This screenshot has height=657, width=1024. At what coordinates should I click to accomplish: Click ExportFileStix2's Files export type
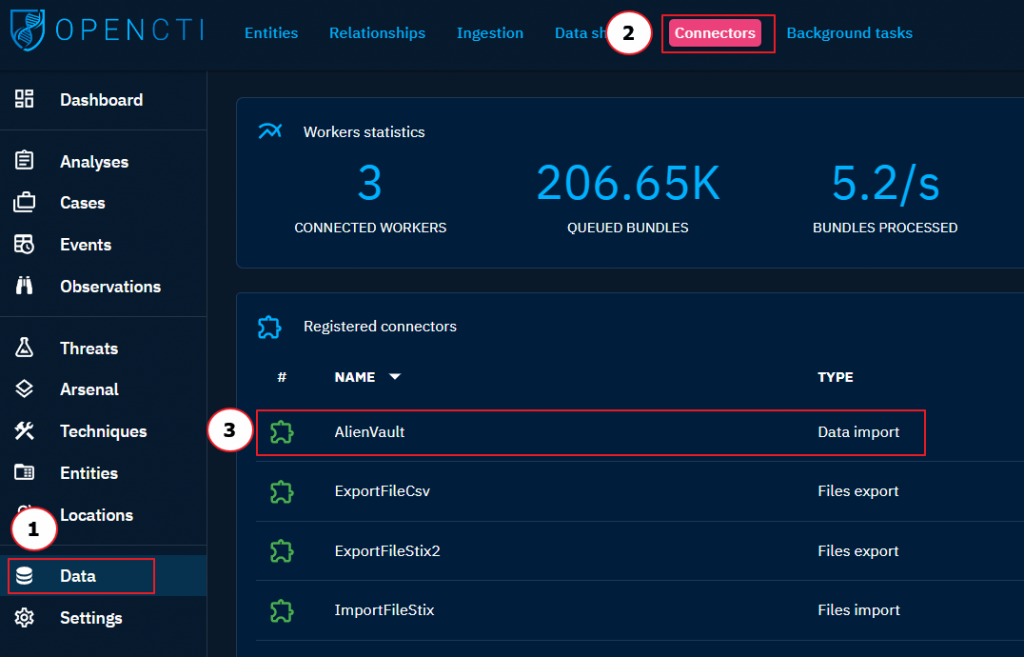pos(858,551)
